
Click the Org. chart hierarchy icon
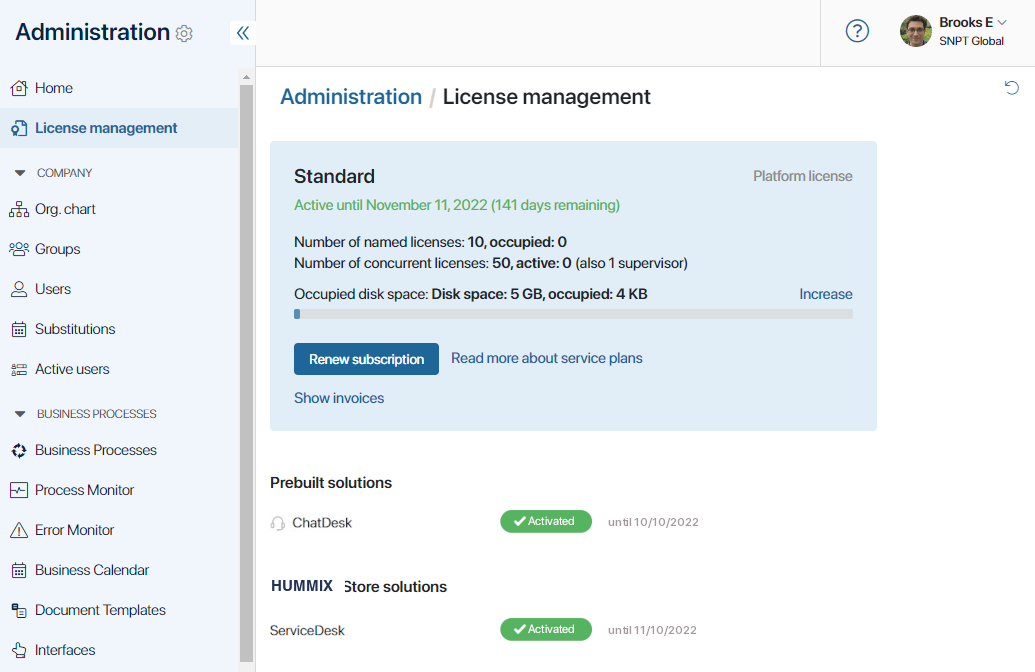pos(19,209)
